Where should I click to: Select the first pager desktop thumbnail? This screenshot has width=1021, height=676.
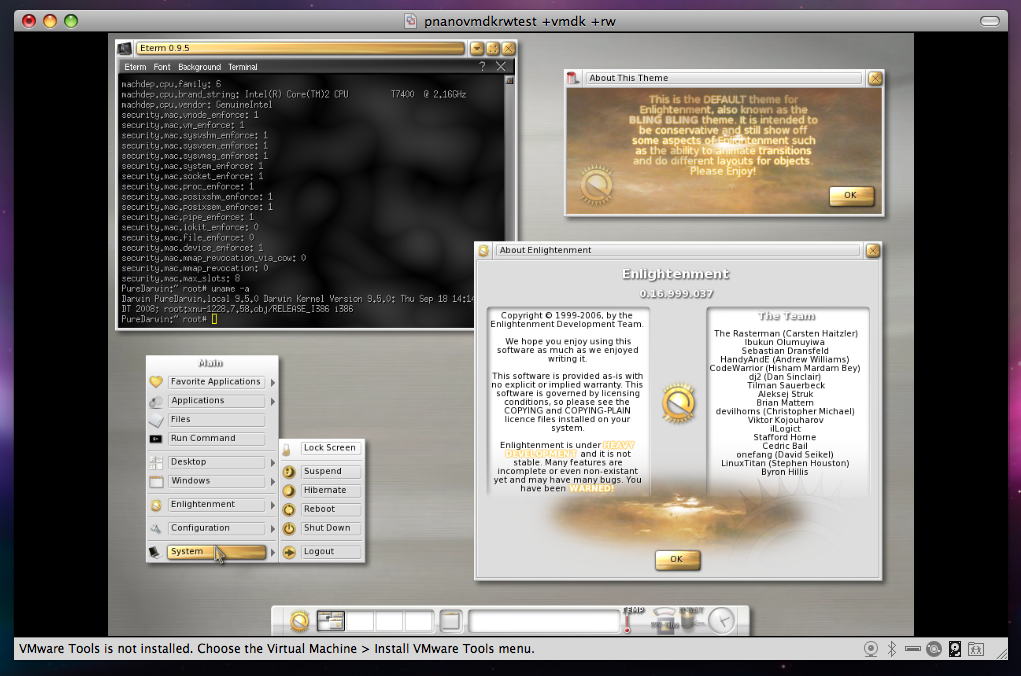click(331, 621)
